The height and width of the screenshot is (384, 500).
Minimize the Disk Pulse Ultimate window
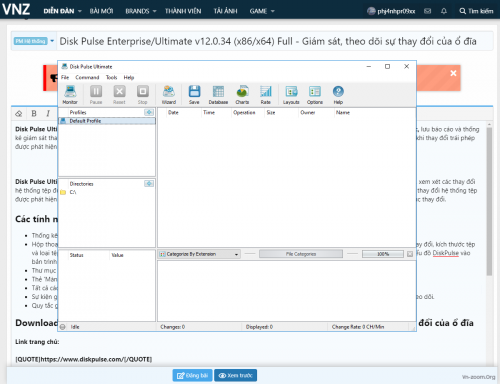(369, 66)
